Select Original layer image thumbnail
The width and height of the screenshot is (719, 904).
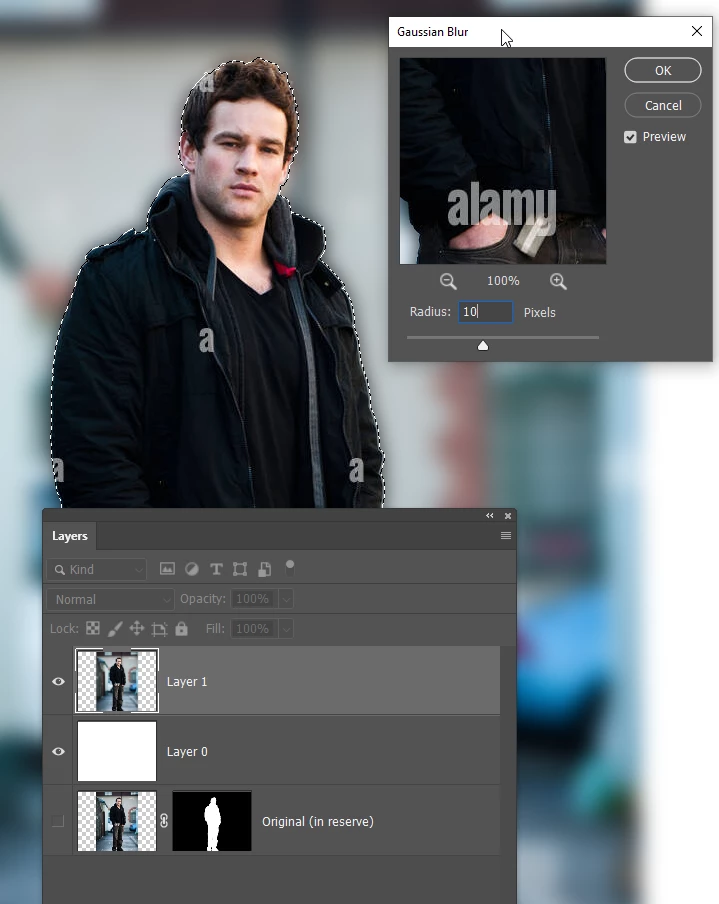(117, 821)
